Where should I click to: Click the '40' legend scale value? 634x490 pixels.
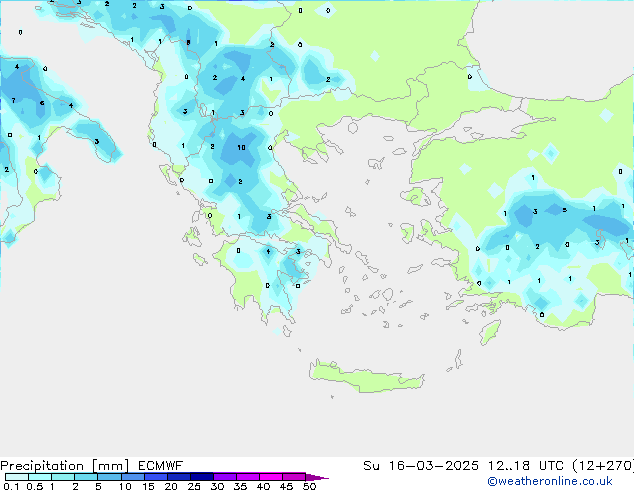pyautogui.click(x=263, y=486)
